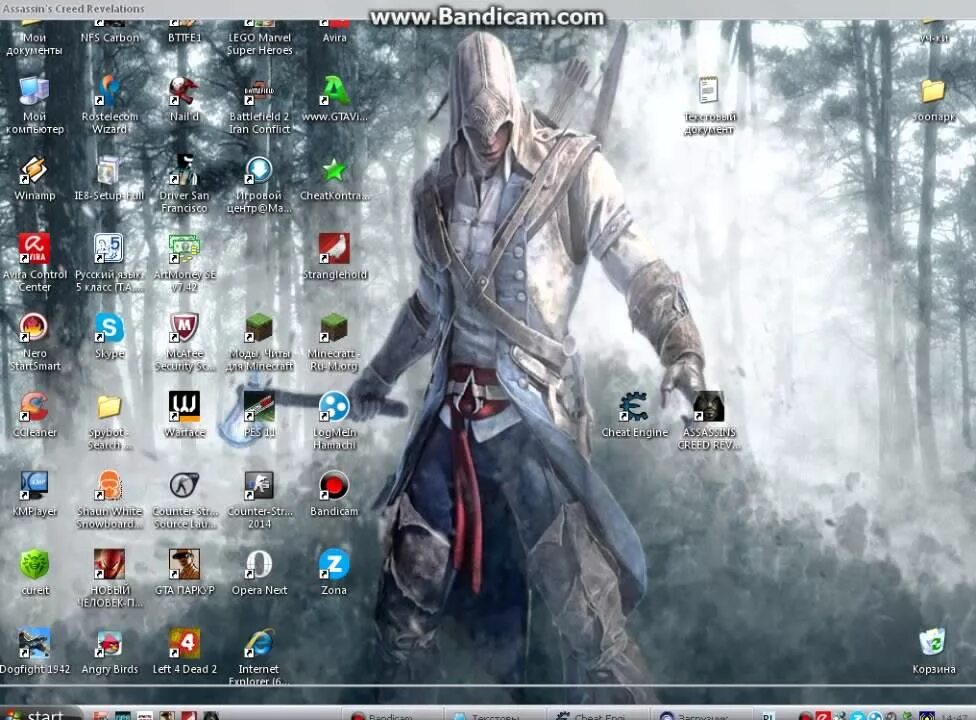Launch Игровой центр@Ma... shortcut
This screenshot has width=976, height=720.
pyautogui.click(x=259, y=171)
